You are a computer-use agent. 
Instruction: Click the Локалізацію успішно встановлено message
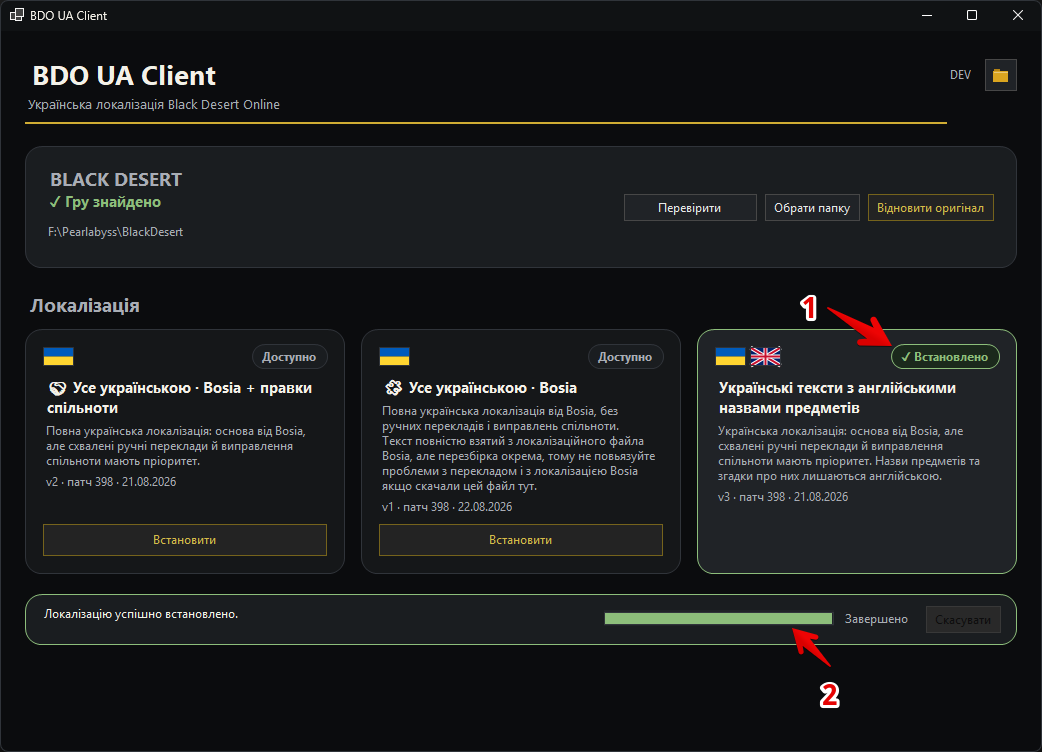coord(141,614)
